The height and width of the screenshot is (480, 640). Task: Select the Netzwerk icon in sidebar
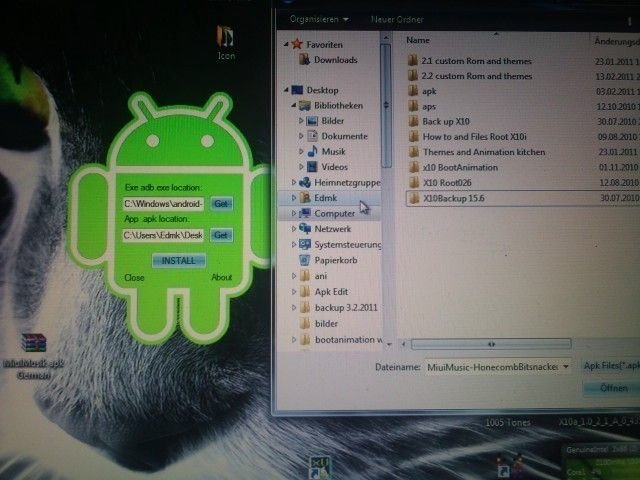click(x=305, y=229)
